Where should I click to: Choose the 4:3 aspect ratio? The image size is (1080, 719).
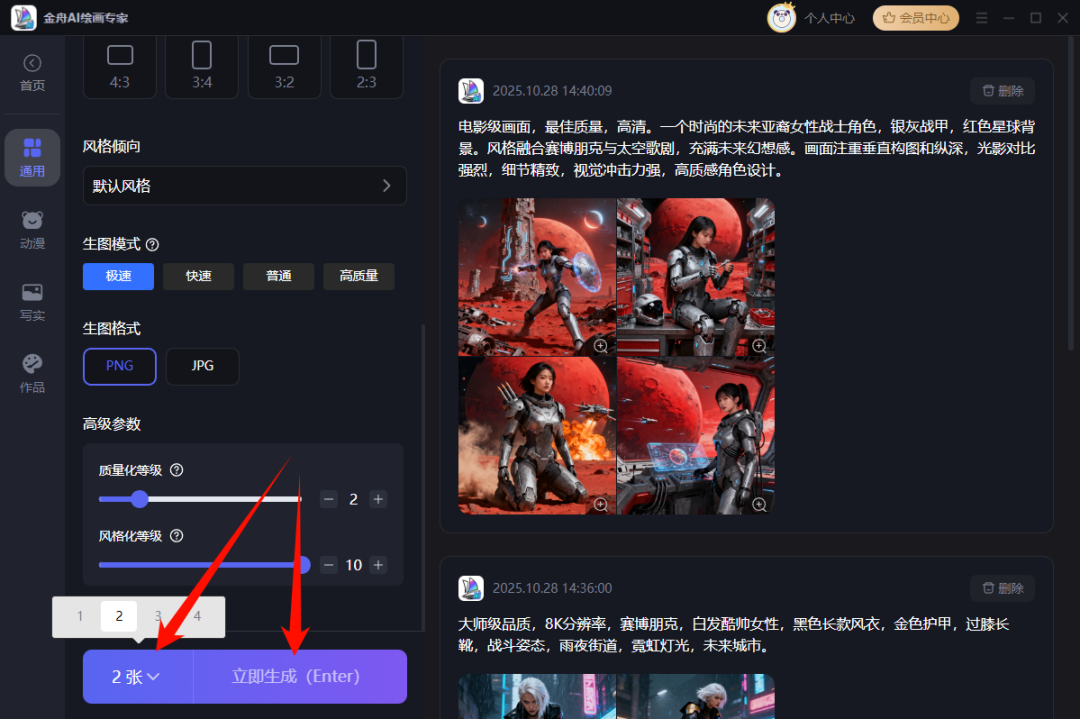(120, 67)
